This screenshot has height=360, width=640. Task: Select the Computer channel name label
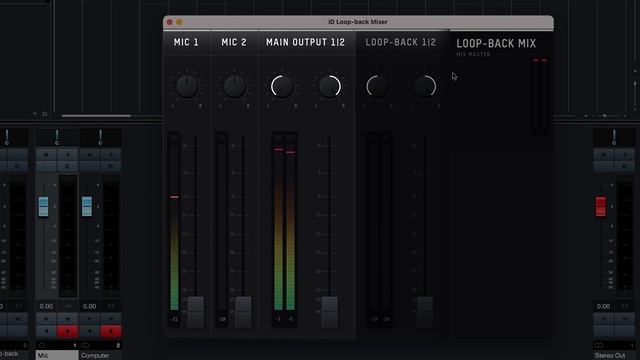click(x=100, y=356)
